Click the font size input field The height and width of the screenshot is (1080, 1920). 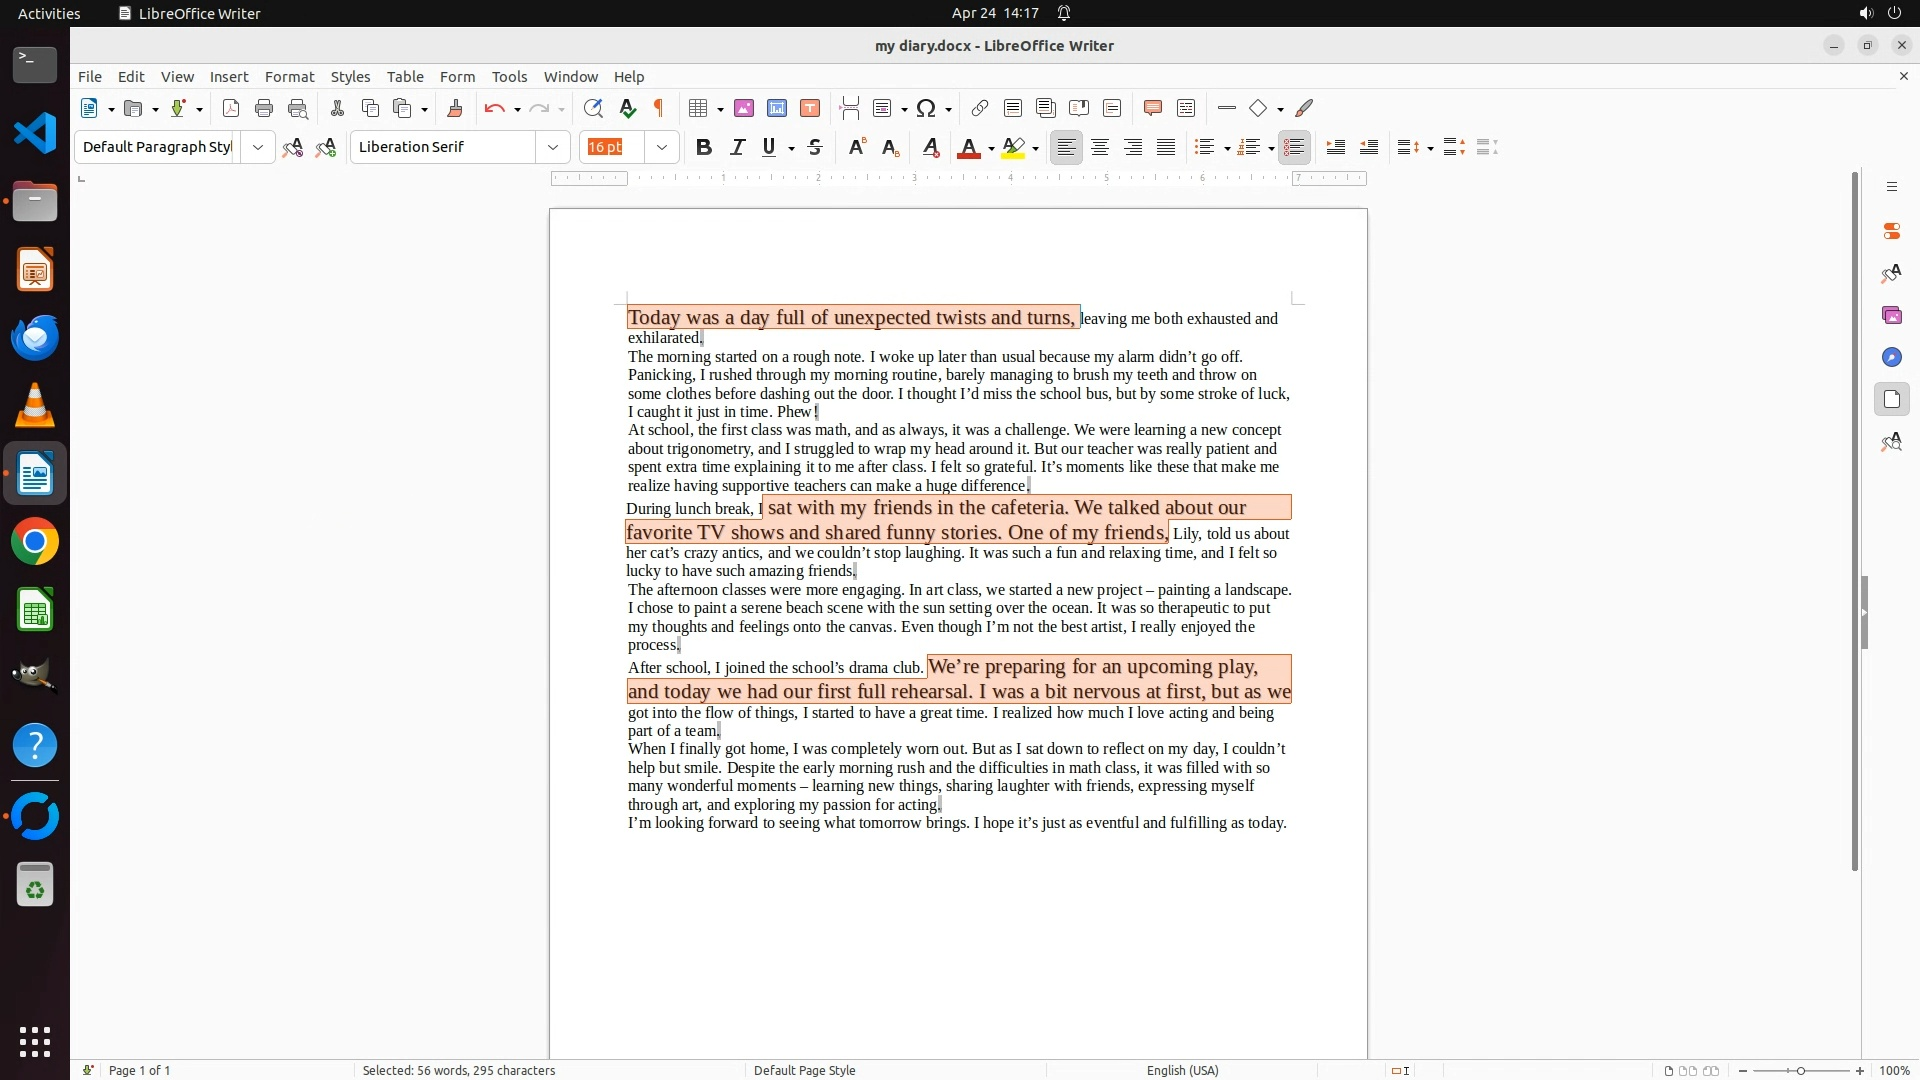(612, 148)
